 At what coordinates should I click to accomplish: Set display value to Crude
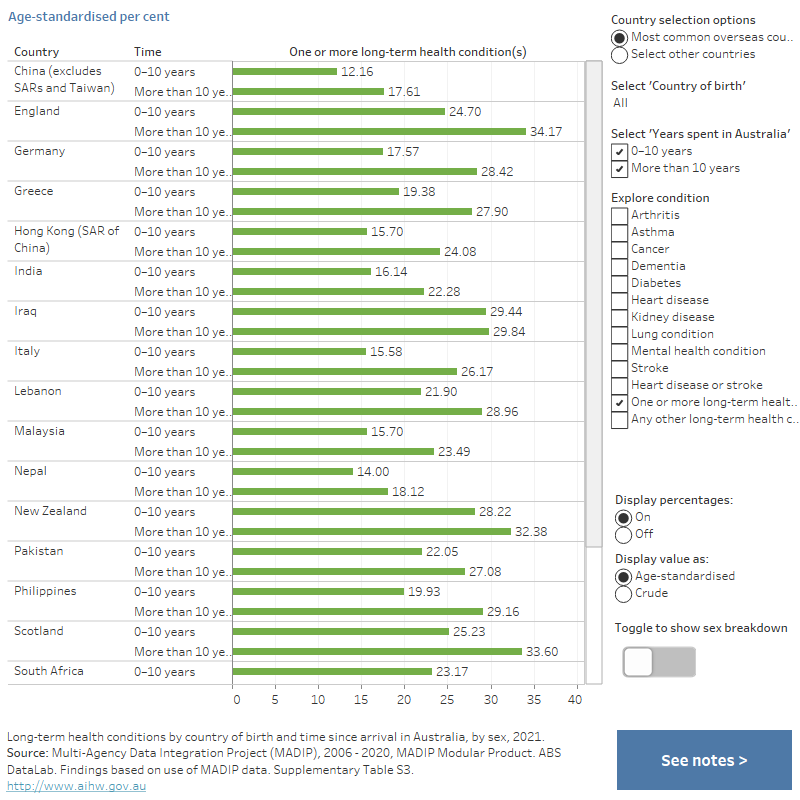[x=619, y=593]
